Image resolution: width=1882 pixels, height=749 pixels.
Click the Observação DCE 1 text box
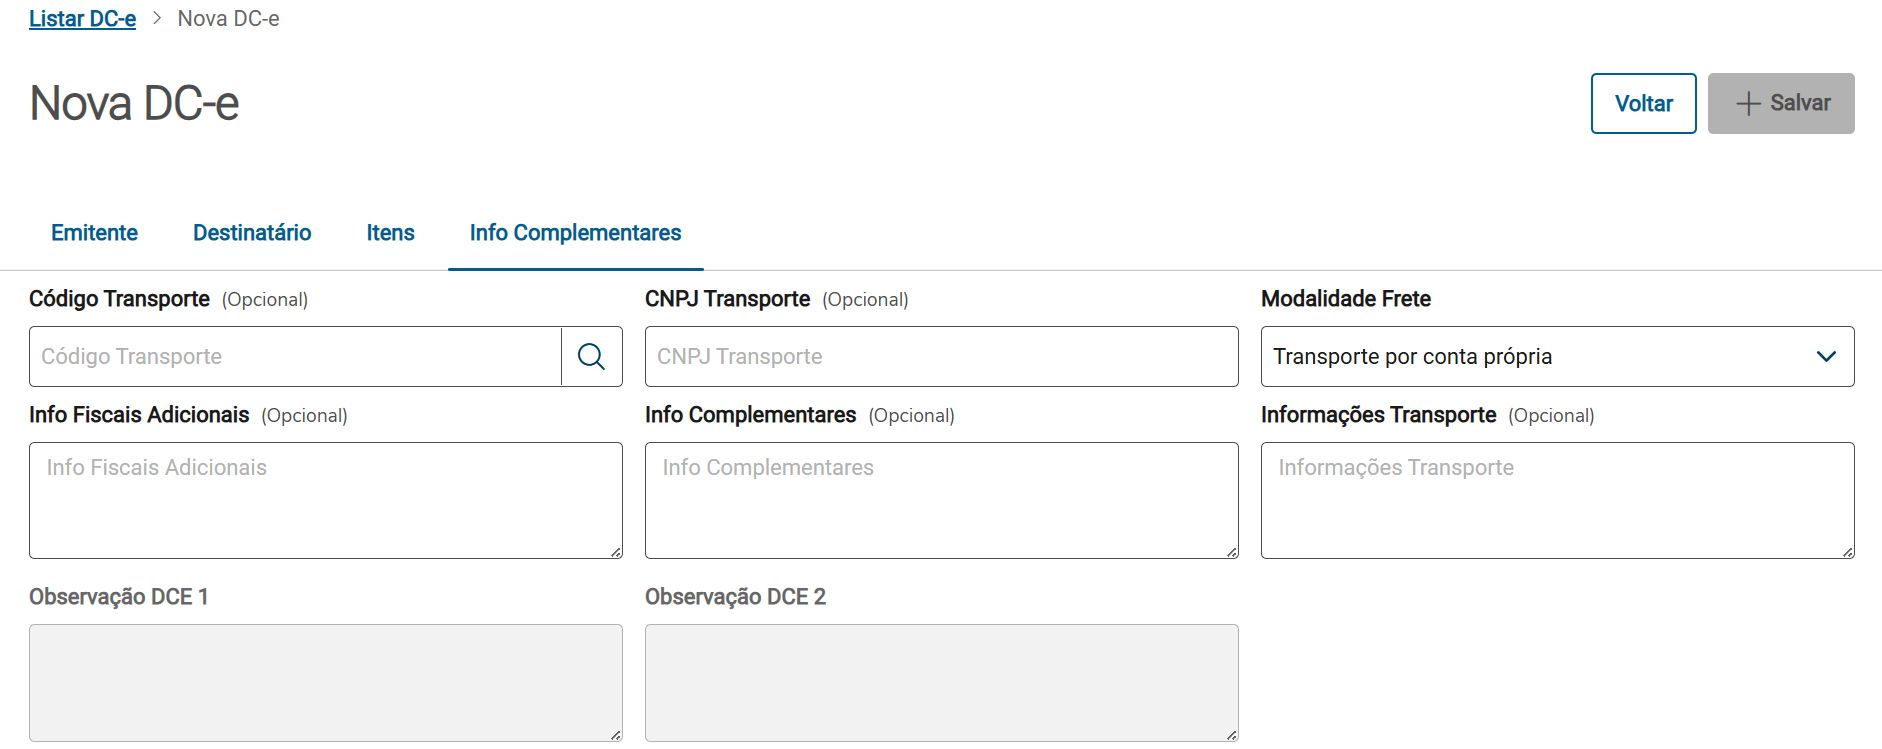pyautogui.click(x=325, y=683)
